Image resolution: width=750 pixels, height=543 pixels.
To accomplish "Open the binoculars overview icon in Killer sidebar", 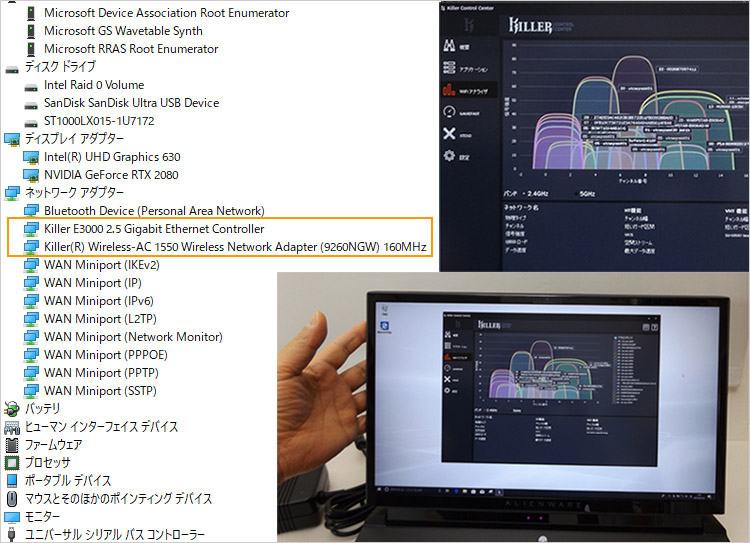I will [449, 45].
